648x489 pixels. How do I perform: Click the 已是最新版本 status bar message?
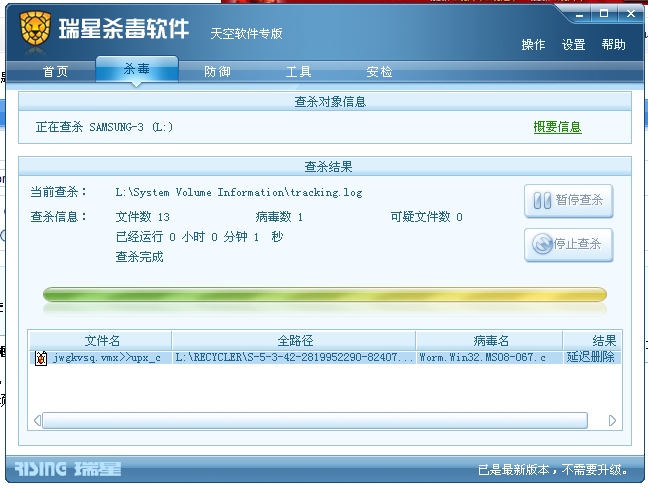tap(553, 470)
